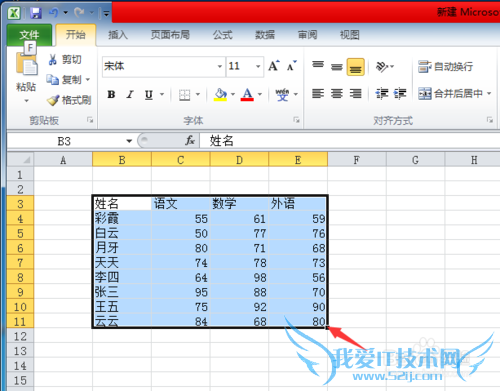Toggle italic formatting
The image size is (500, 391).
tap(130, 95)
